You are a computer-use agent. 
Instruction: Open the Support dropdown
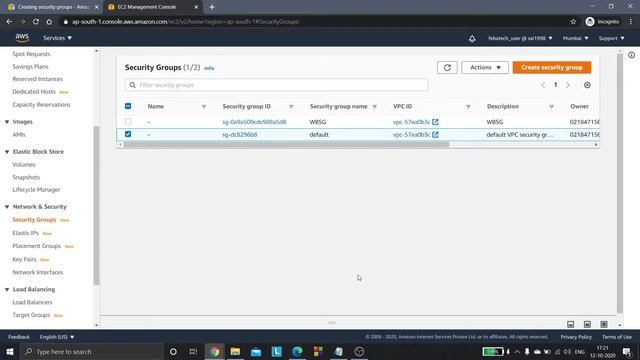point(611,38)
